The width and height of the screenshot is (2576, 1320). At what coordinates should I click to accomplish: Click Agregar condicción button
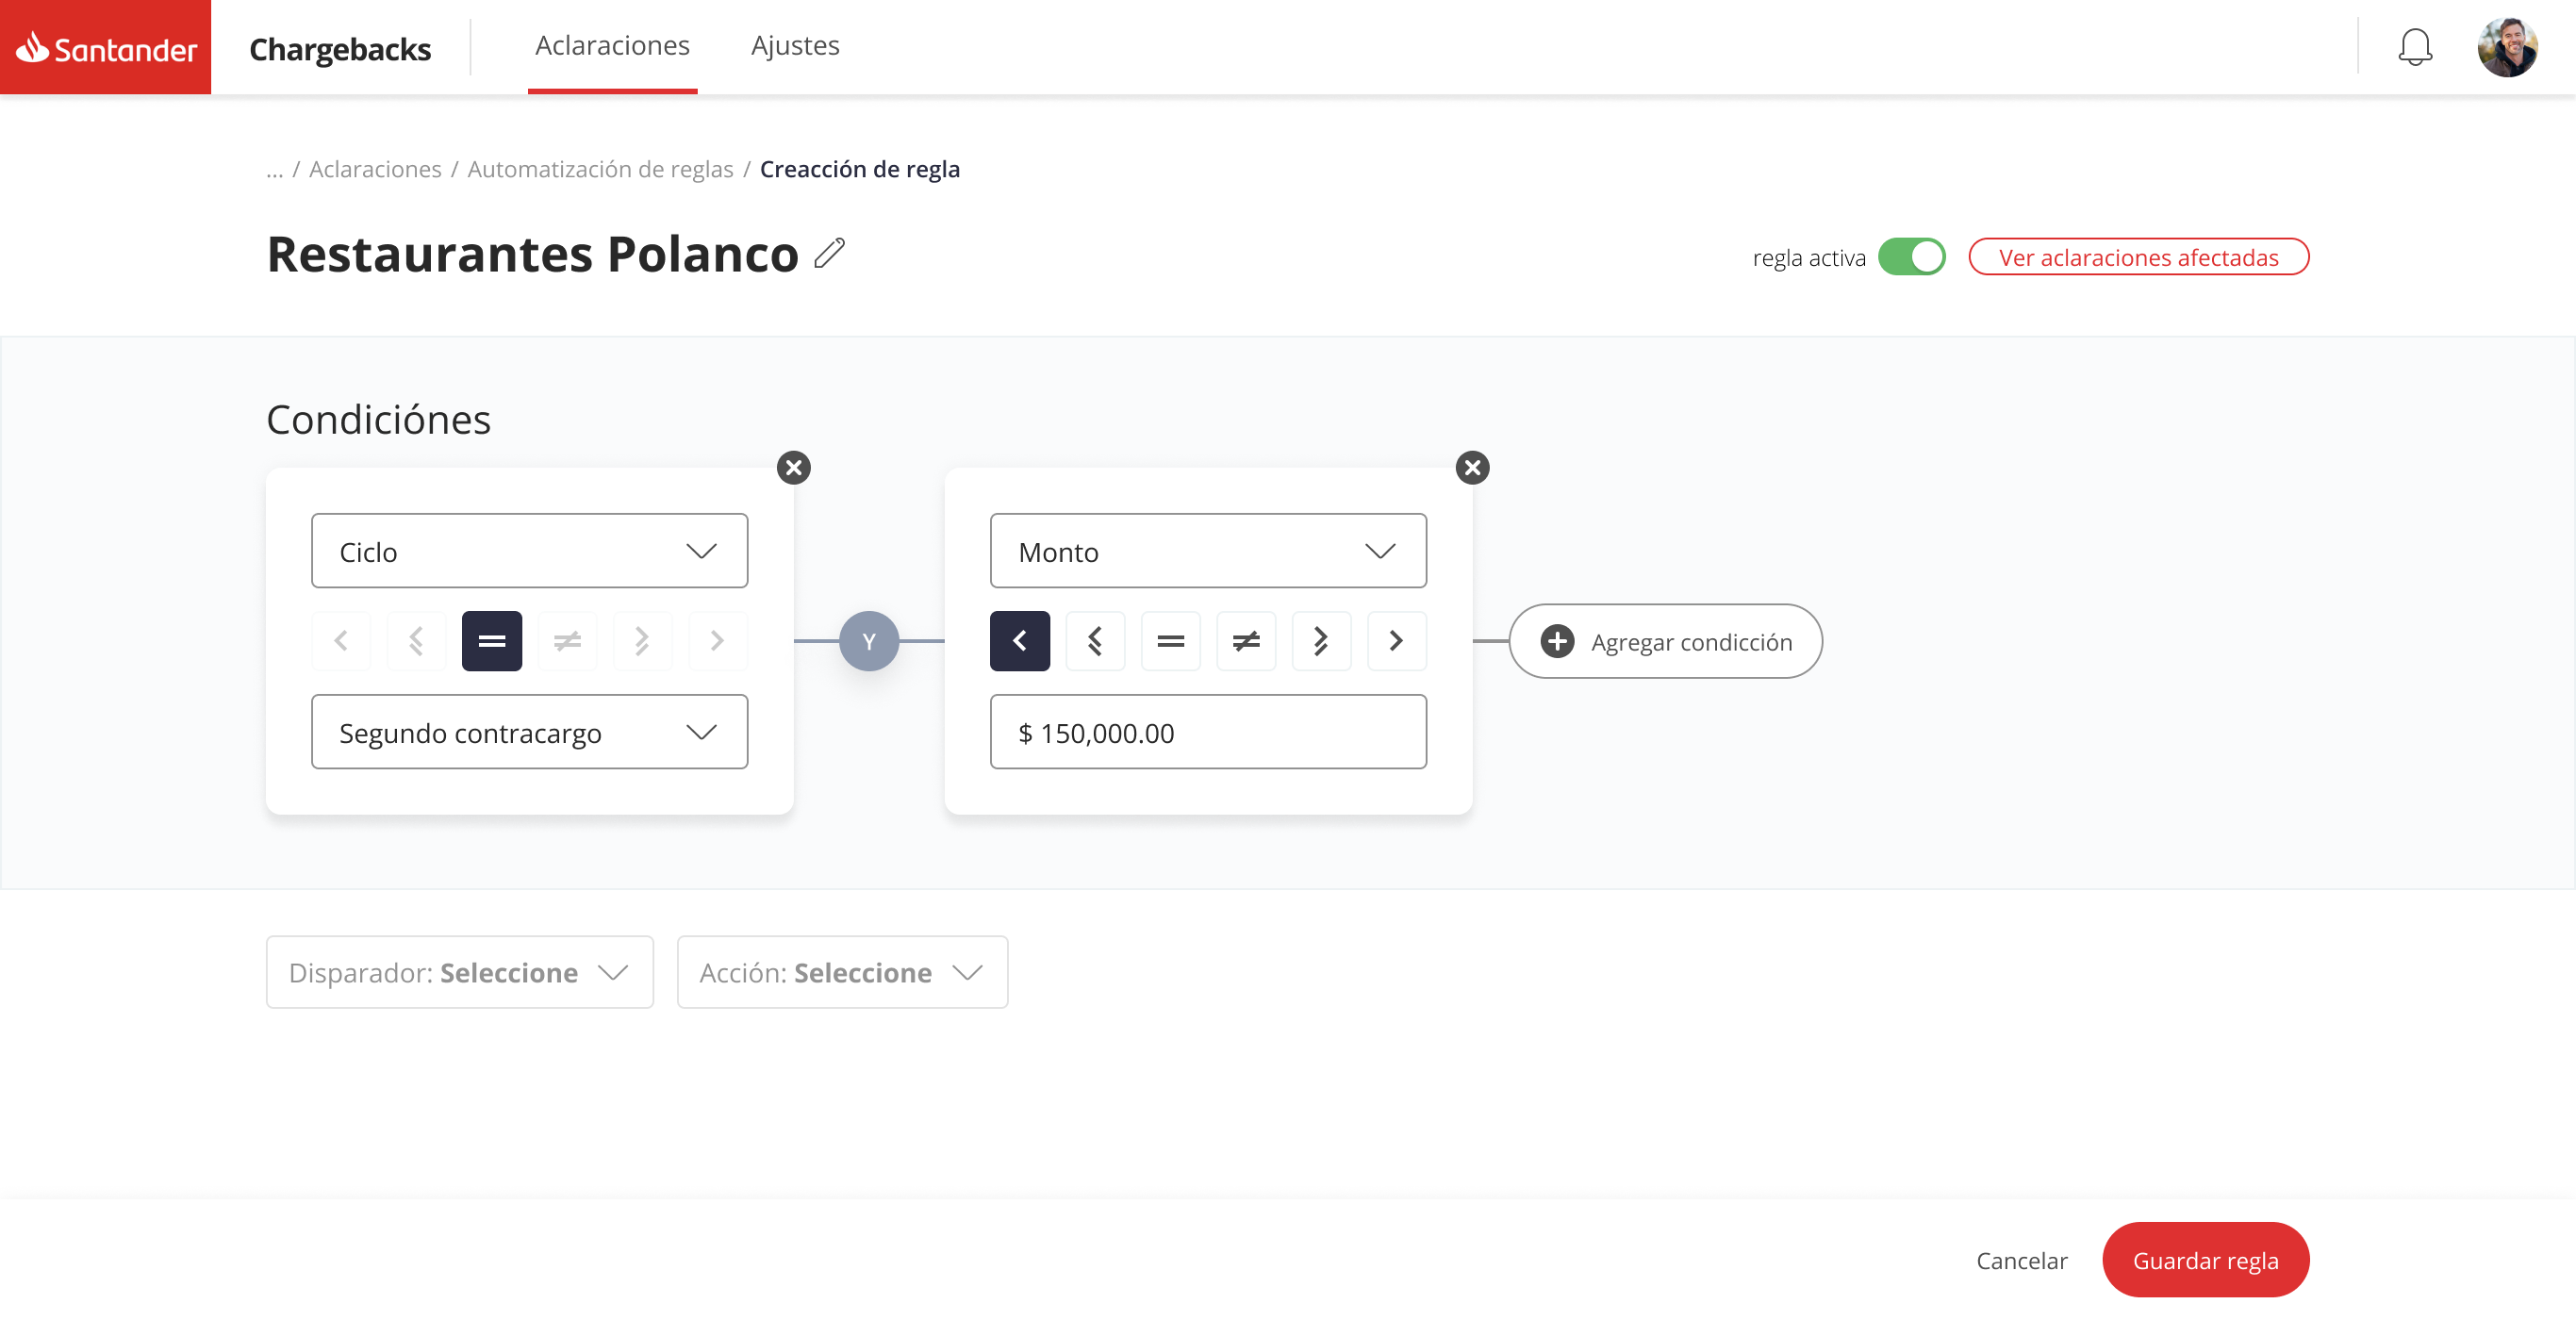1665,640
